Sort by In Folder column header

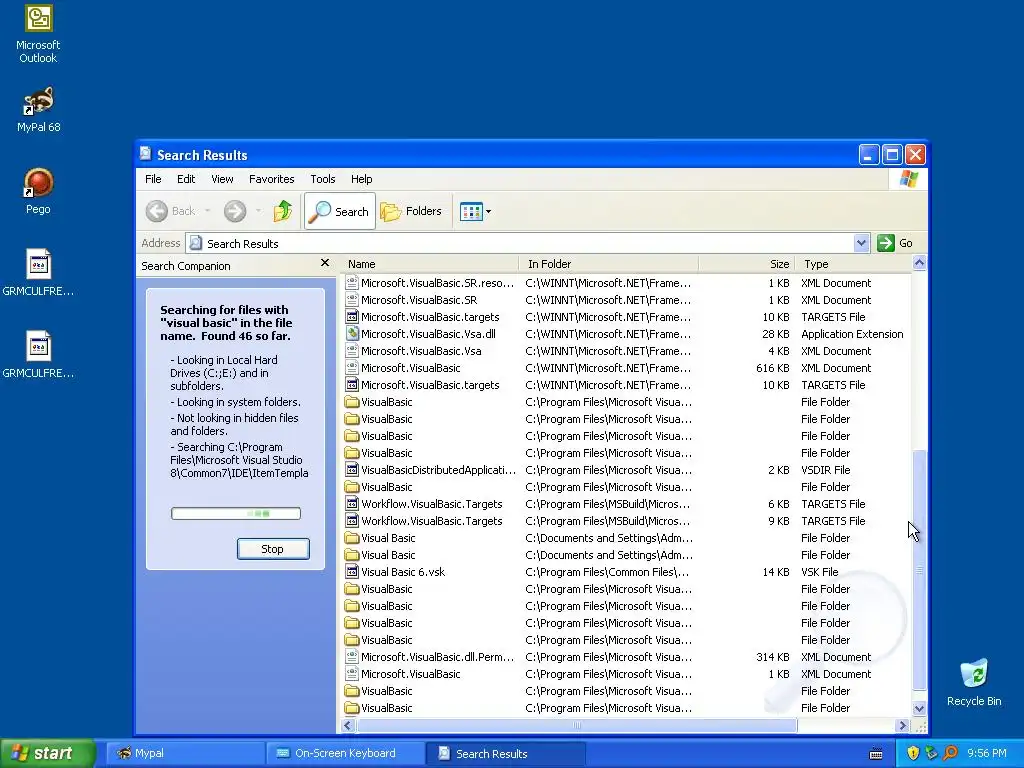(x=609, y=264)
